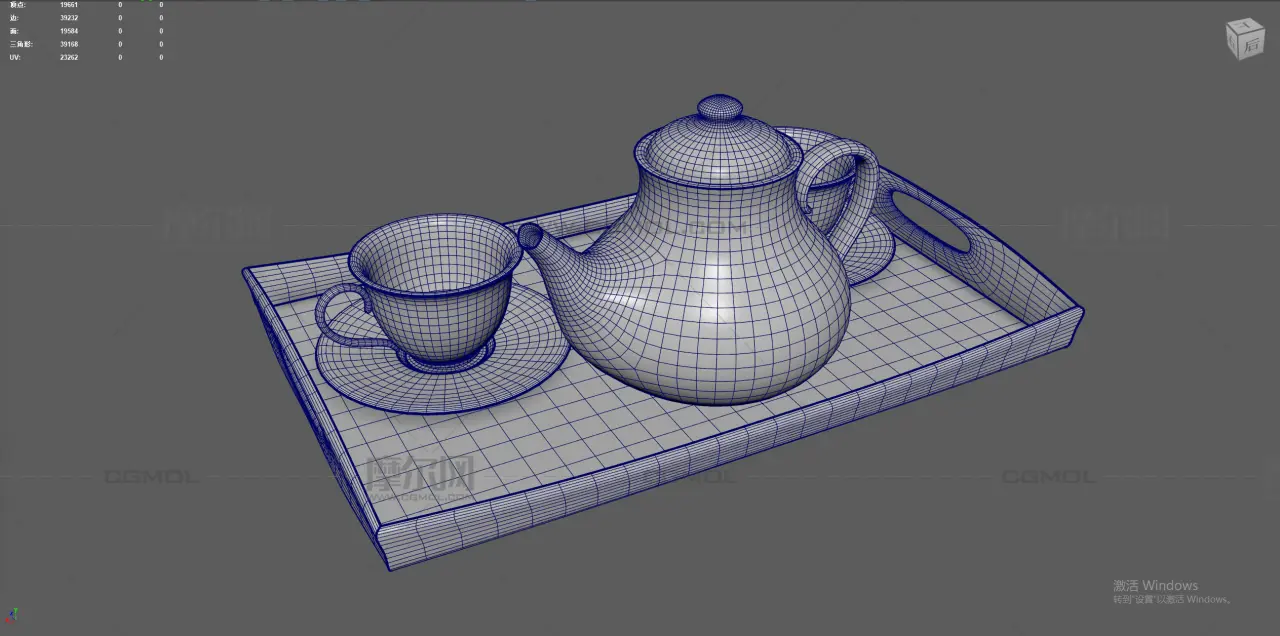Click the edge count value 39232
The width and height of the screenshot is (1280, 636).
point(69,18)
